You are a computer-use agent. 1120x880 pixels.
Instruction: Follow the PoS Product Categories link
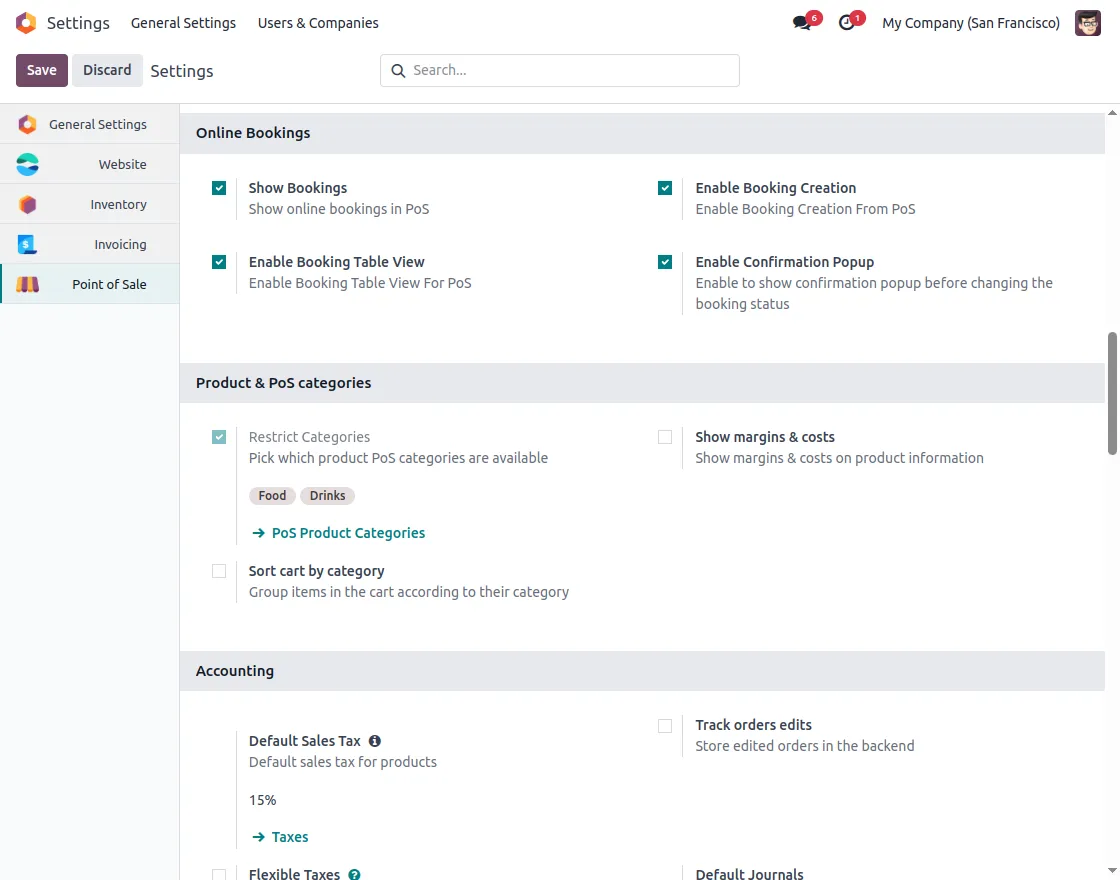pos(349,532)
